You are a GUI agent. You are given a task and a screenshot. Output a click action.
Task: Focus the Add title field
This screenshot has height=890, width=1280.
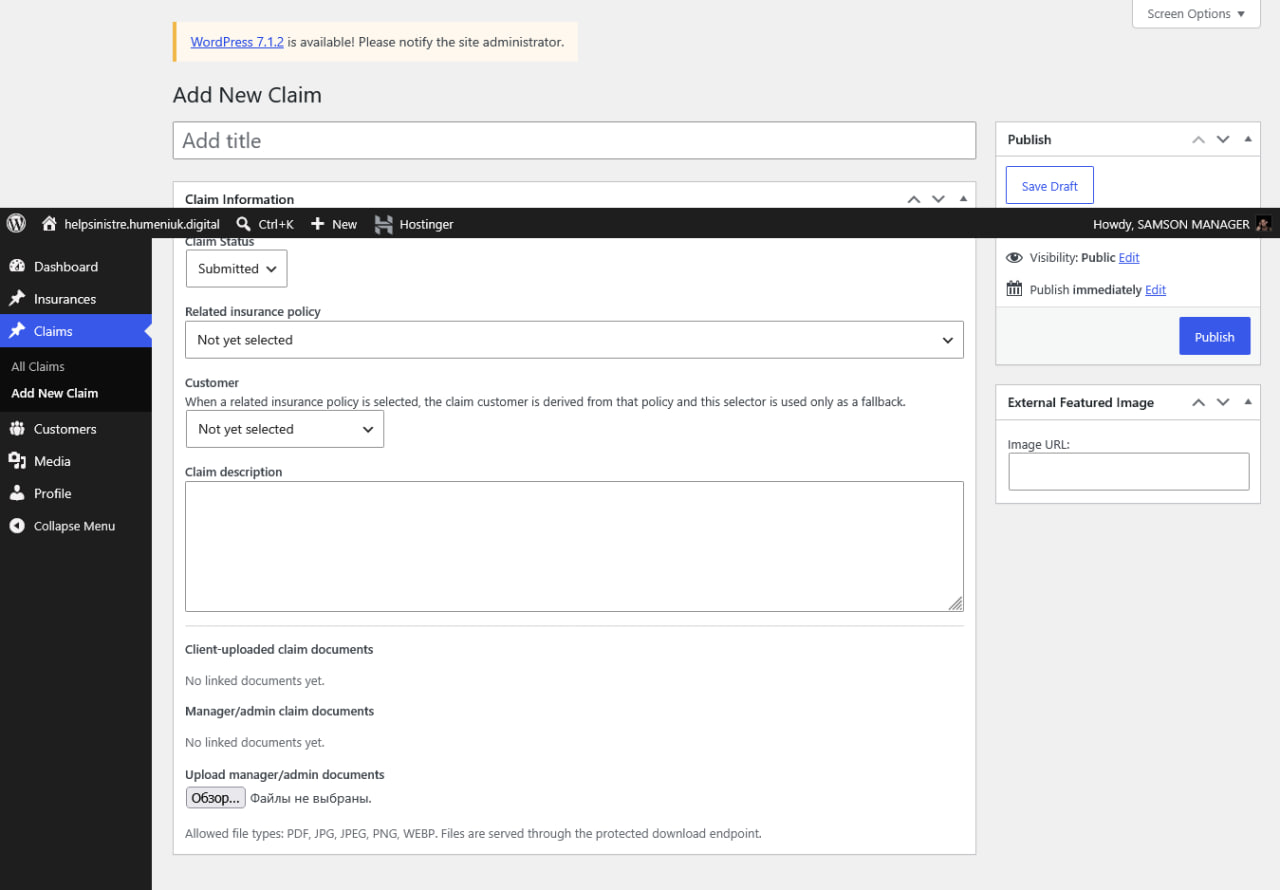tap(574, 140)
